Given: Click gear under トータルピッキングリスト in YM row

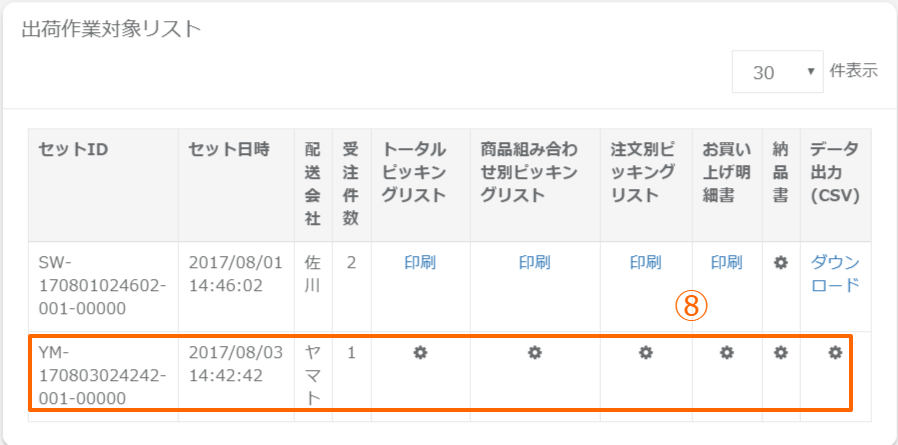Looking at the screenshot, I should [x=420, y=352].
